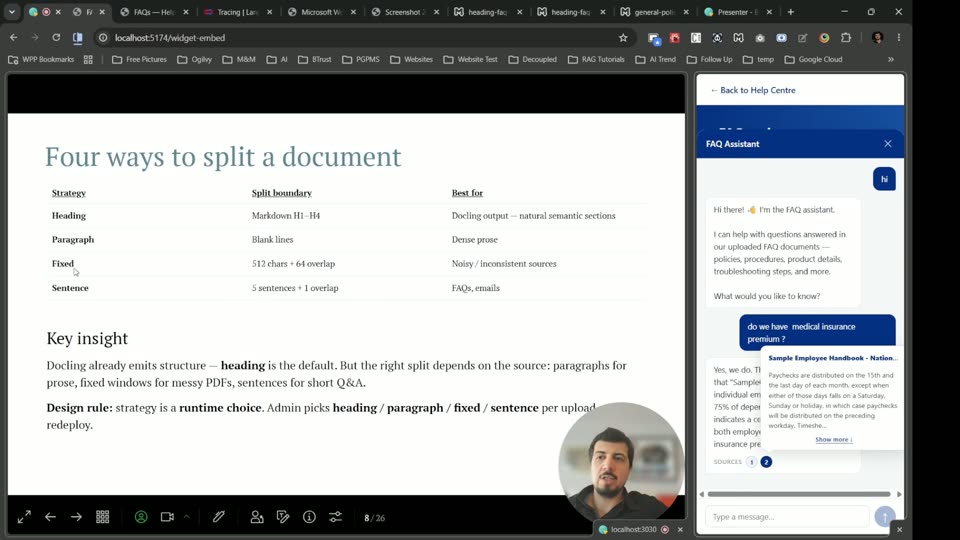Click the Type a message input field

pyautogui.click(x=787, y=517)
